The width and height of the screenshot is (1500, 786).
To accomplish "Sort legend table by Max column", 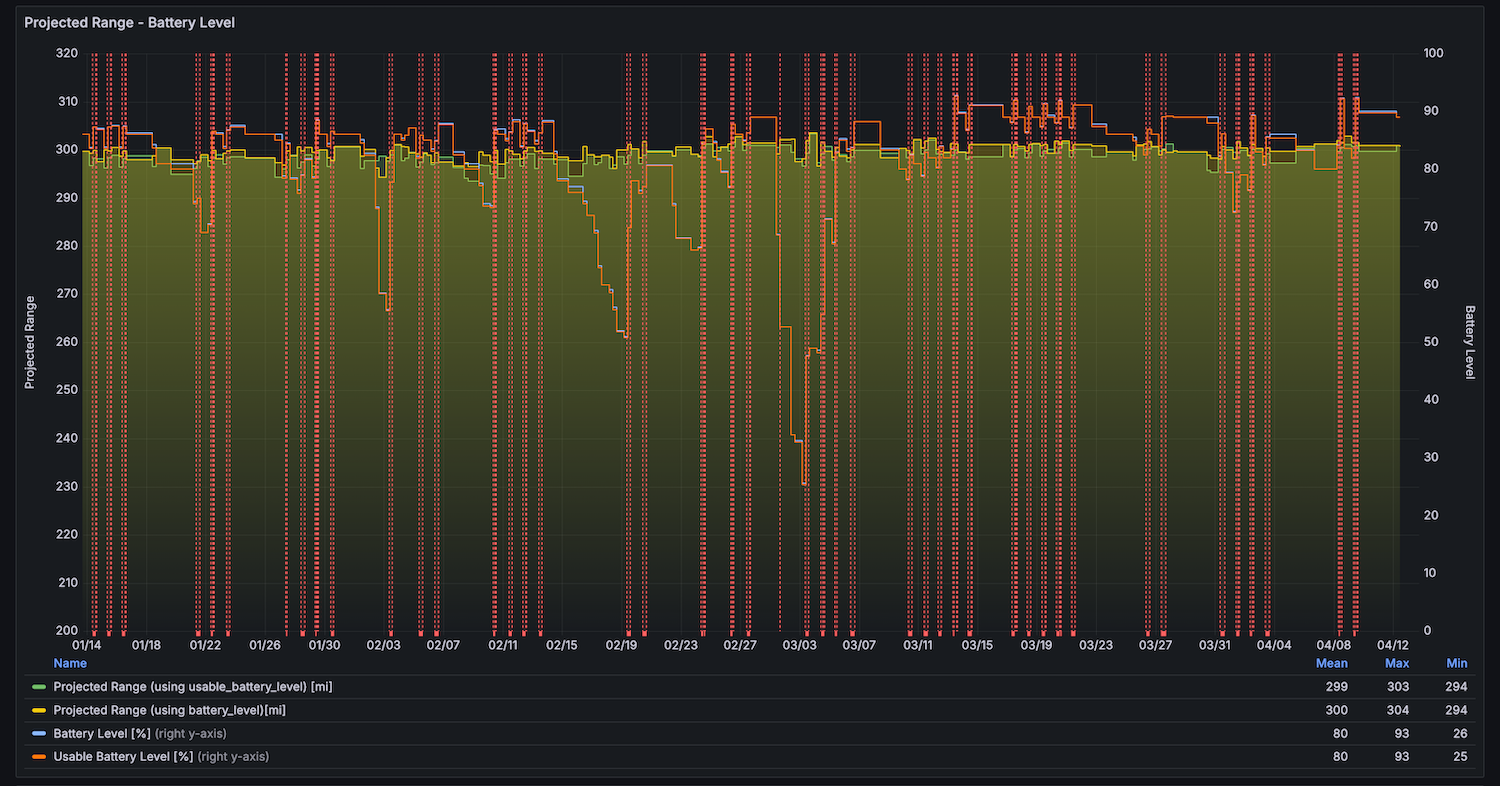I will pyautogui.click(x=1396, y=663).
